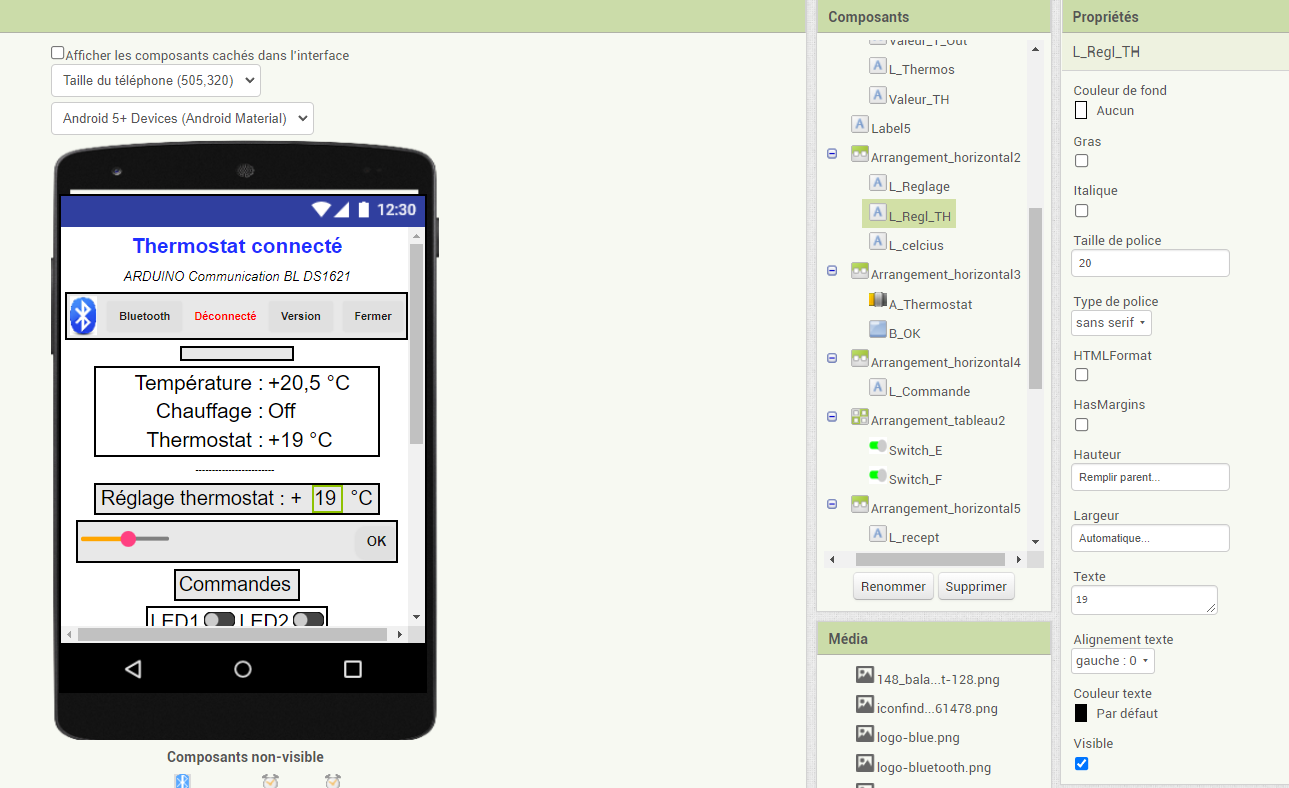This screenshot has height=788, width=1289.
Task: Click the Supprimer button
Action: [x=975, y=586]
